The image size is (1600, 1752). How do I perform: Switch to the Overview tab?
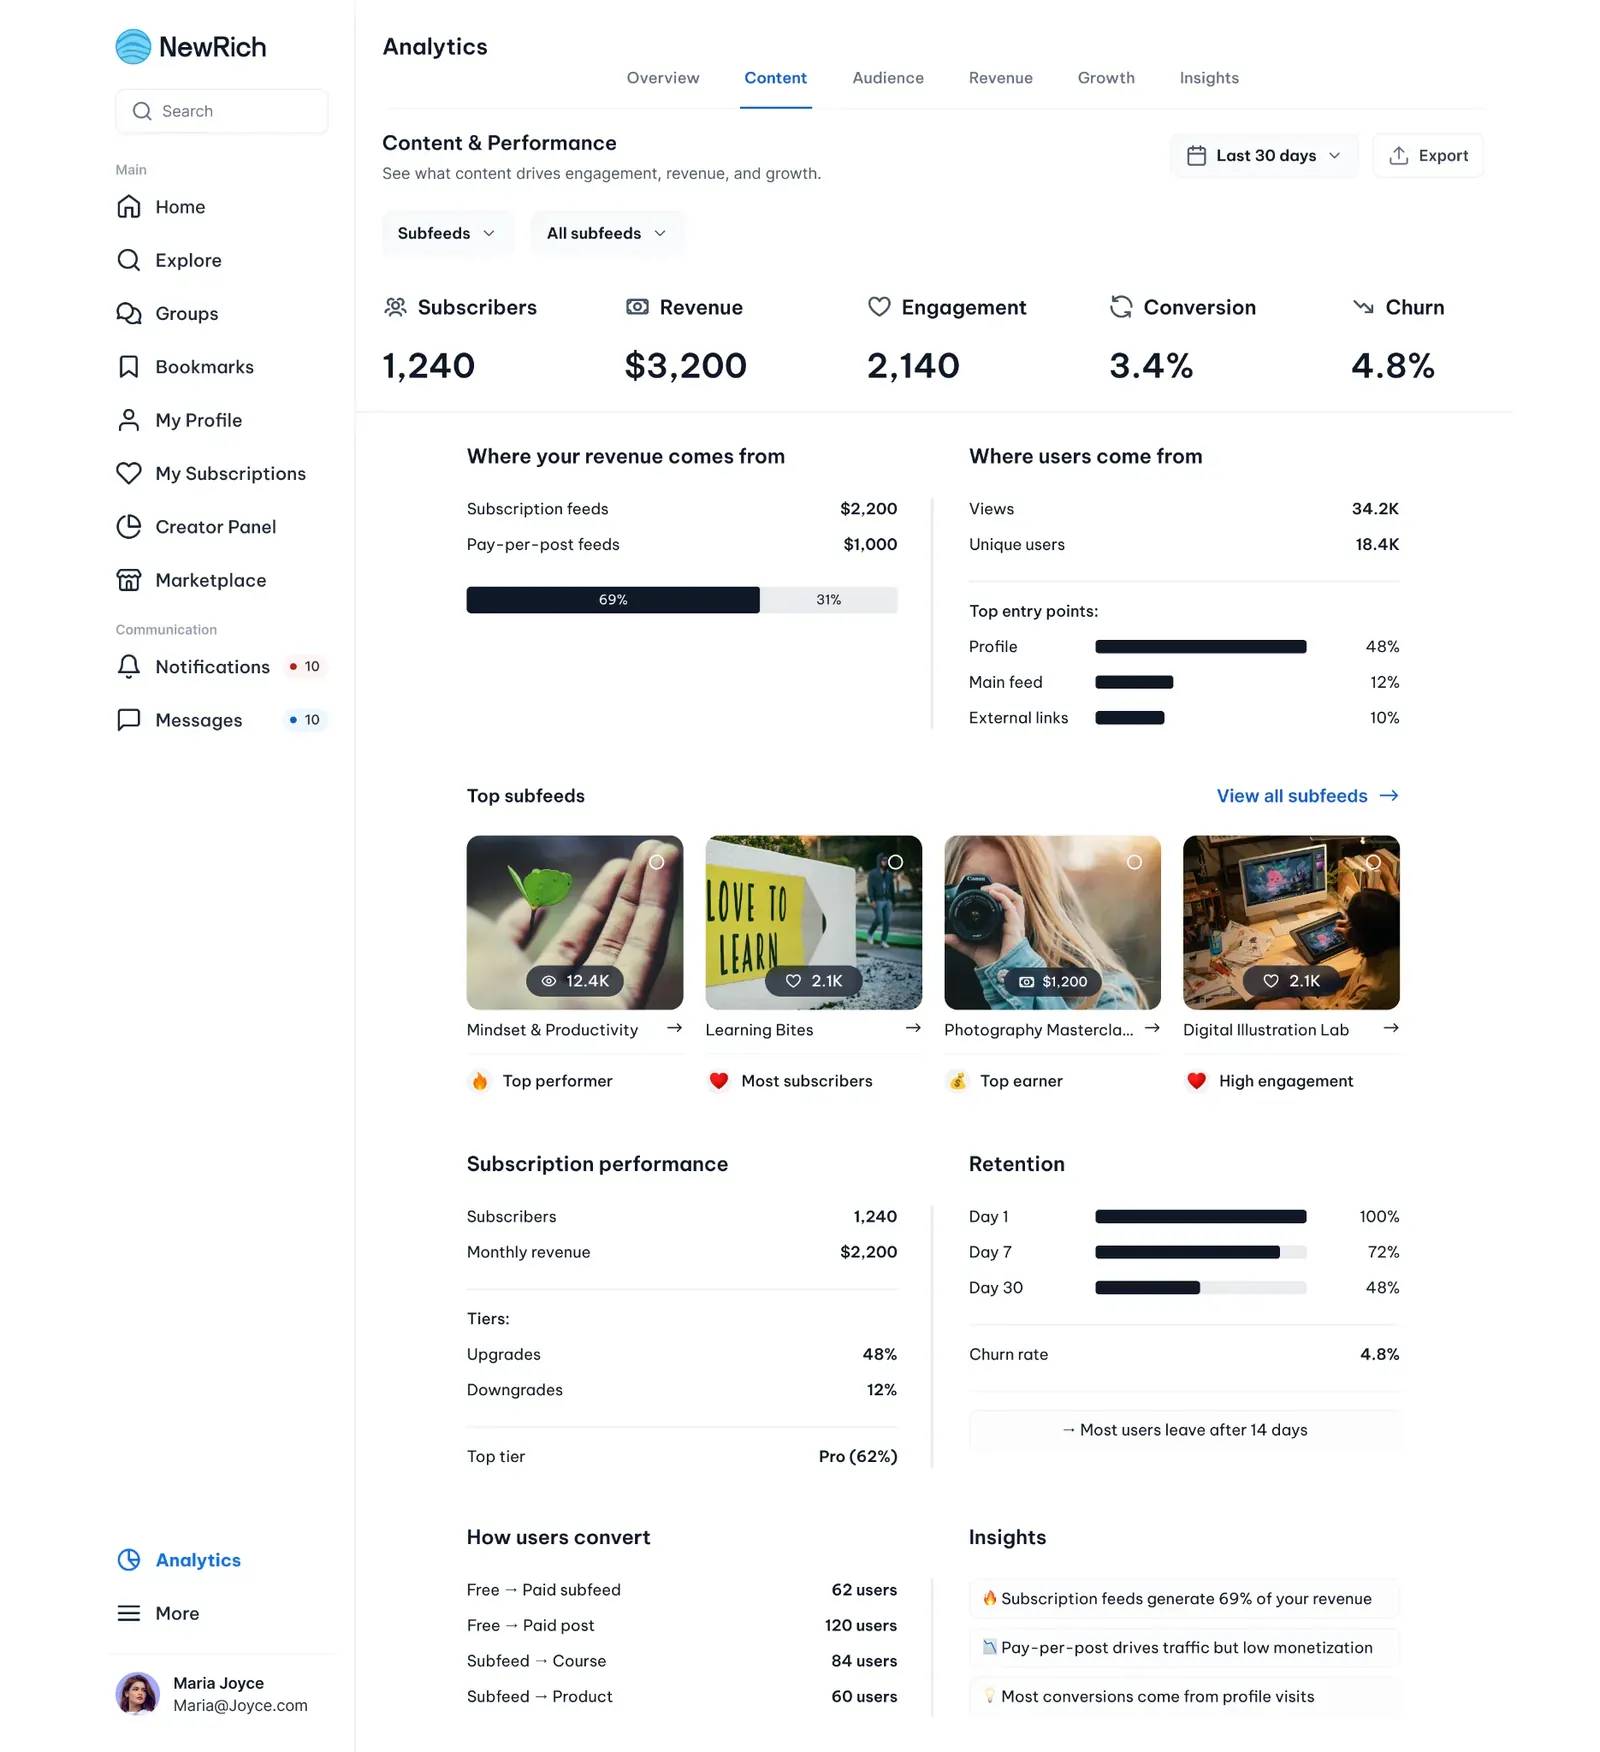pyautogui.click(x=663, y=78)
